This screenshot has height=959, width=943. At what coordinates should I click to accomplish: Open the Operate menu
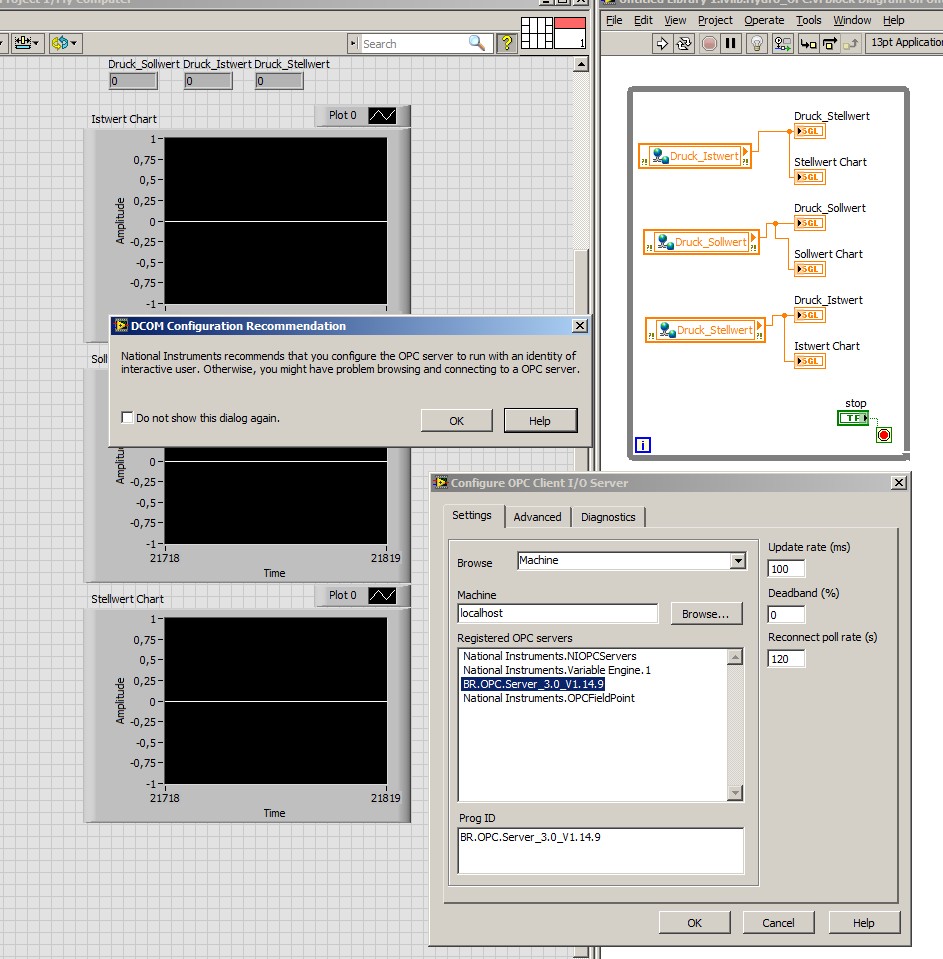pyautogui.click(x=764, y=20)
